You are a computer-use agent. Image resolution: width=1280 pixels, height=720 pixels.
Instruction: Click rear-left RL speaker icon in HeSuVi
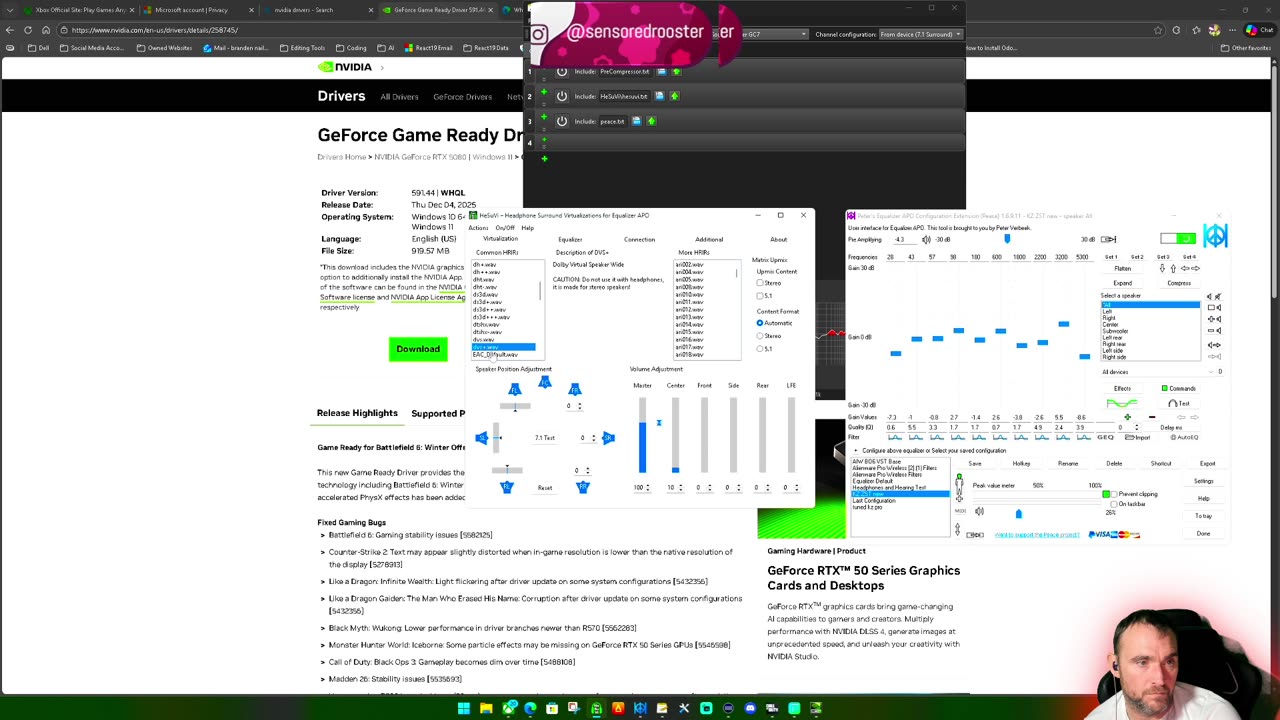(506, 487)
